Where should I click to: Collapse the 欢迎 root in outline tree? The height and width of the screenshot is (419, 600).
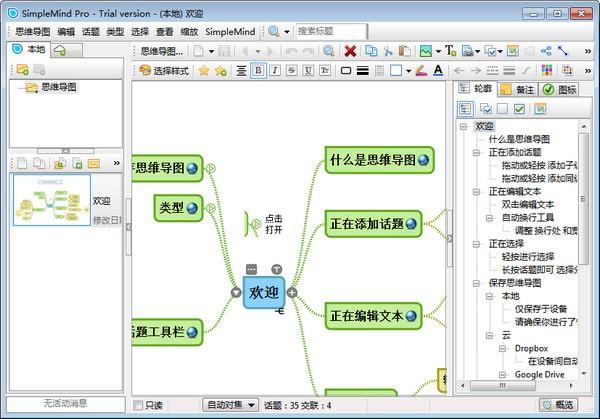(x=463, y=126)
